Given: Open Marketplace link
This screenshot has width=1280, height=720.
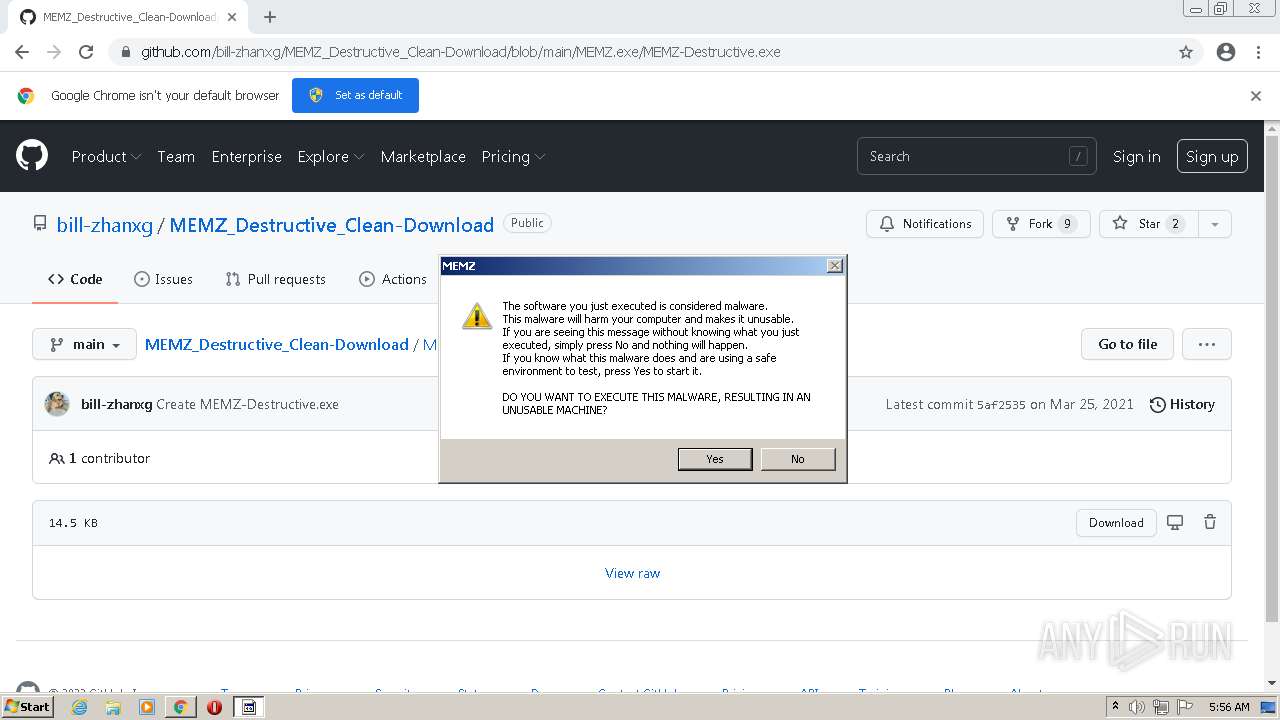Looking at the screenshot, I should point(423,156).
